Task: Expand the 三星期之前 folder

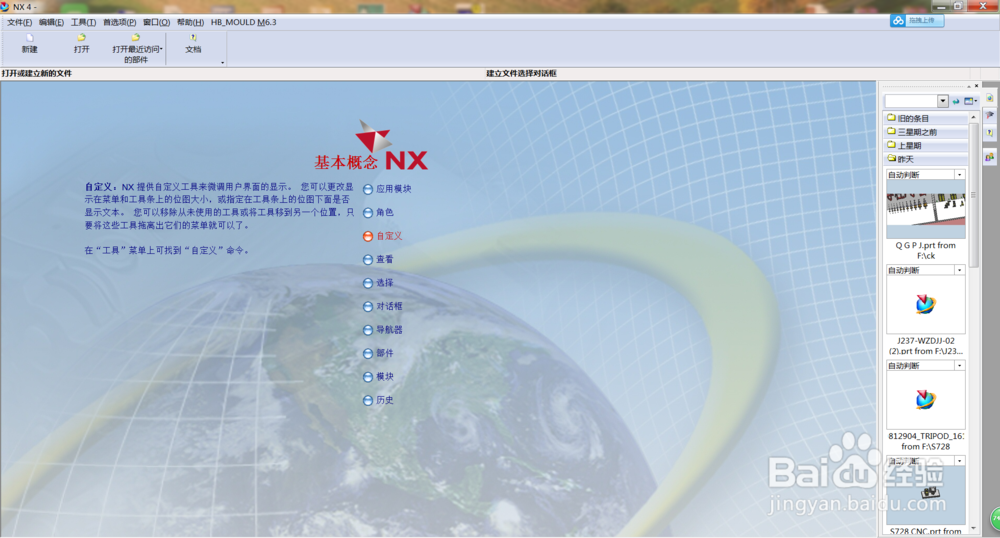Action: click(x=926, y=133)
